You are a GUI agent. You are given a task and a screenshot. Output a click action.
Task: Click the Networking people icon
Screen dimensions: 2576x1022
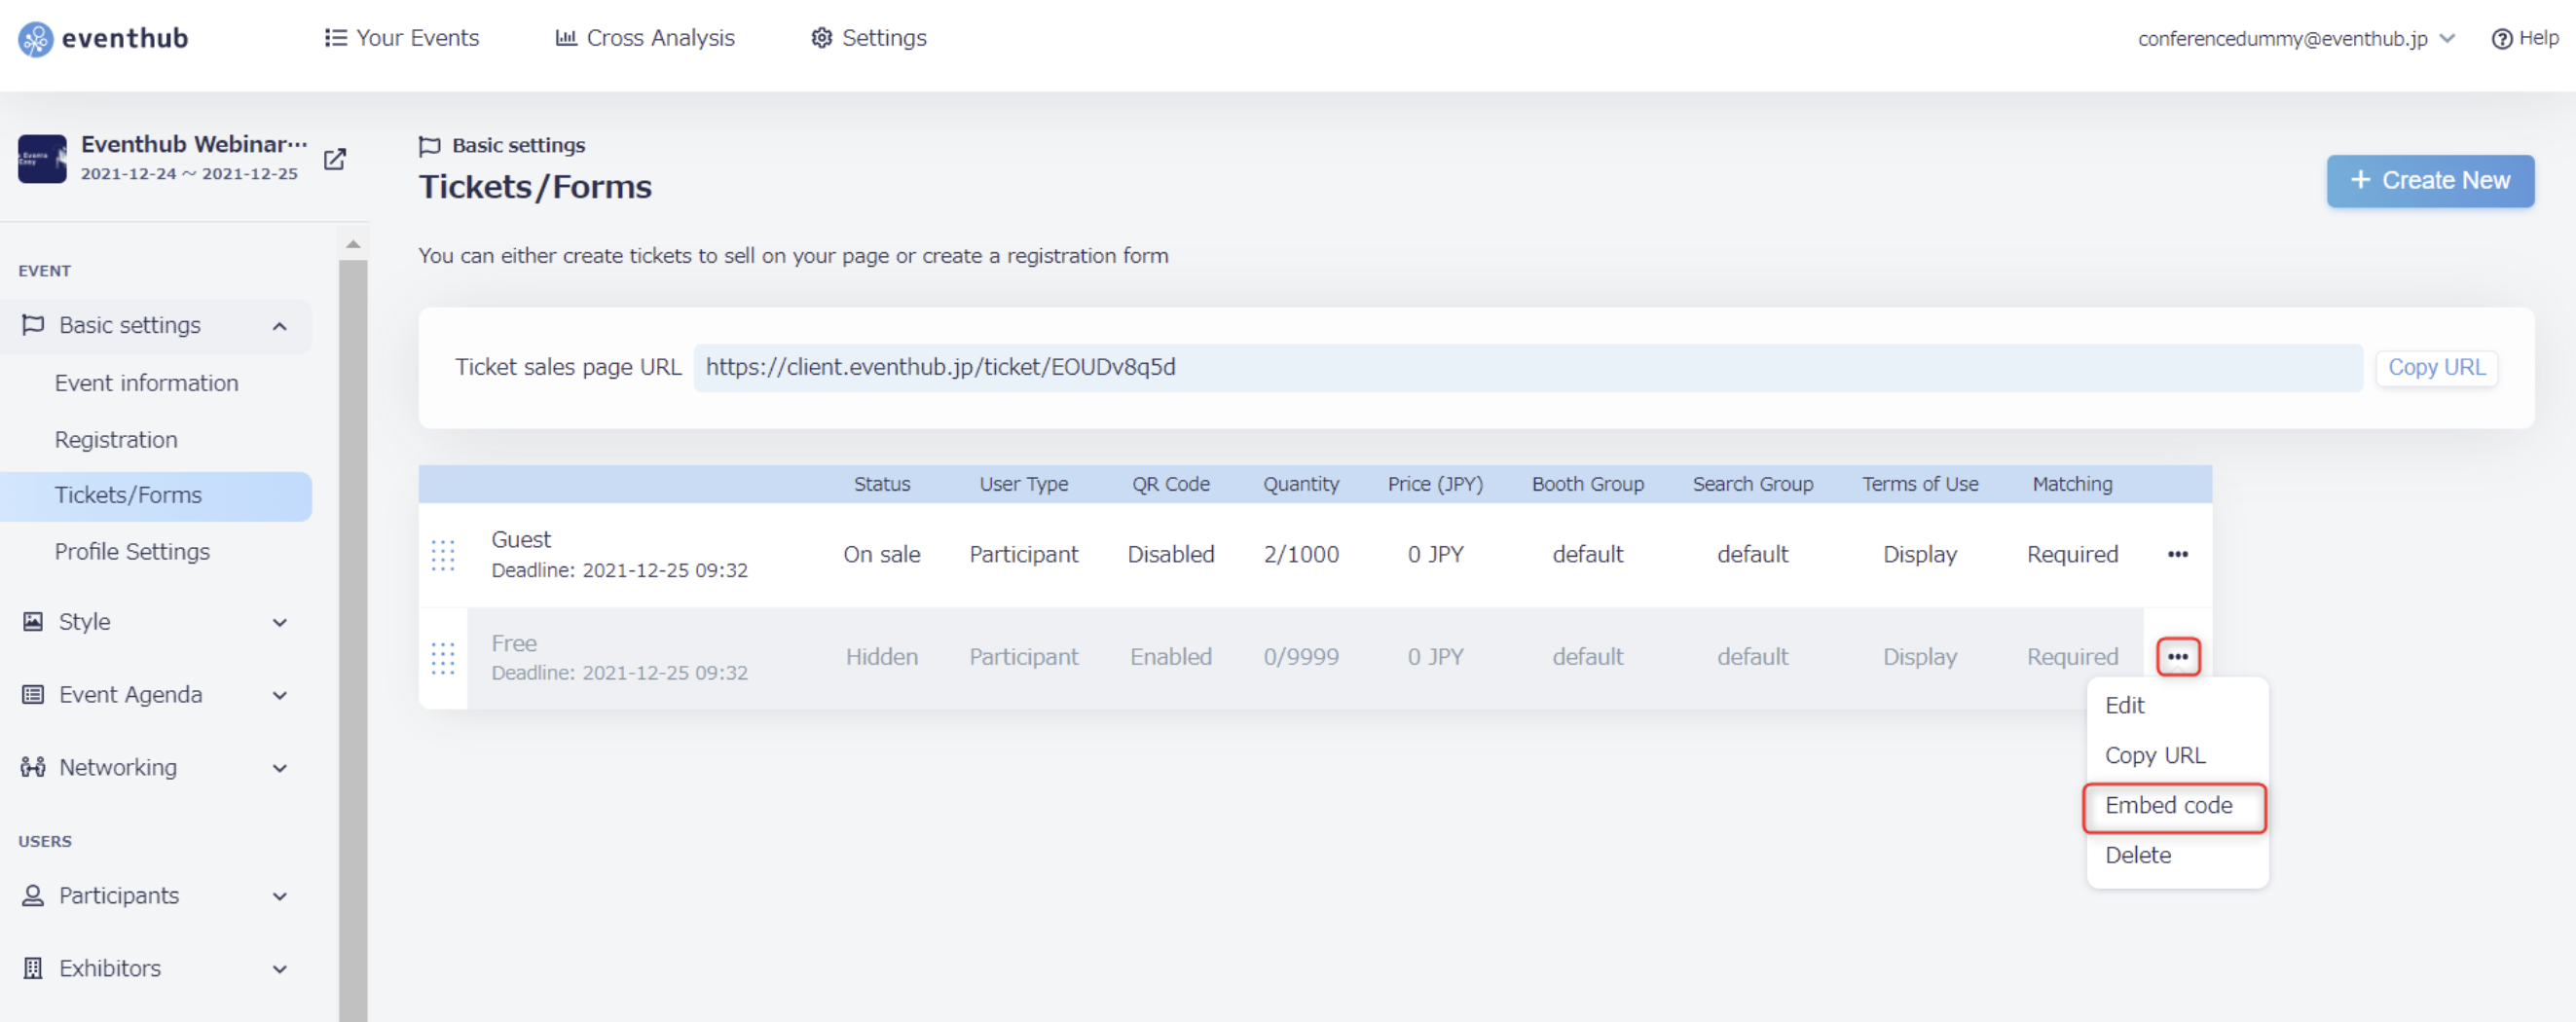(33, 767)
